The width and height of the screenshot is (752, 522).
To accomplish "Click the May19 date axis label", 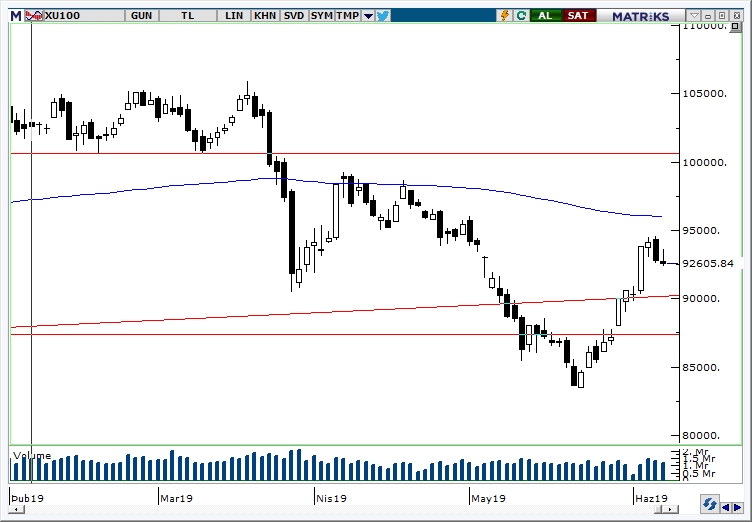I will pyautogui.click(x=488, y=498).
